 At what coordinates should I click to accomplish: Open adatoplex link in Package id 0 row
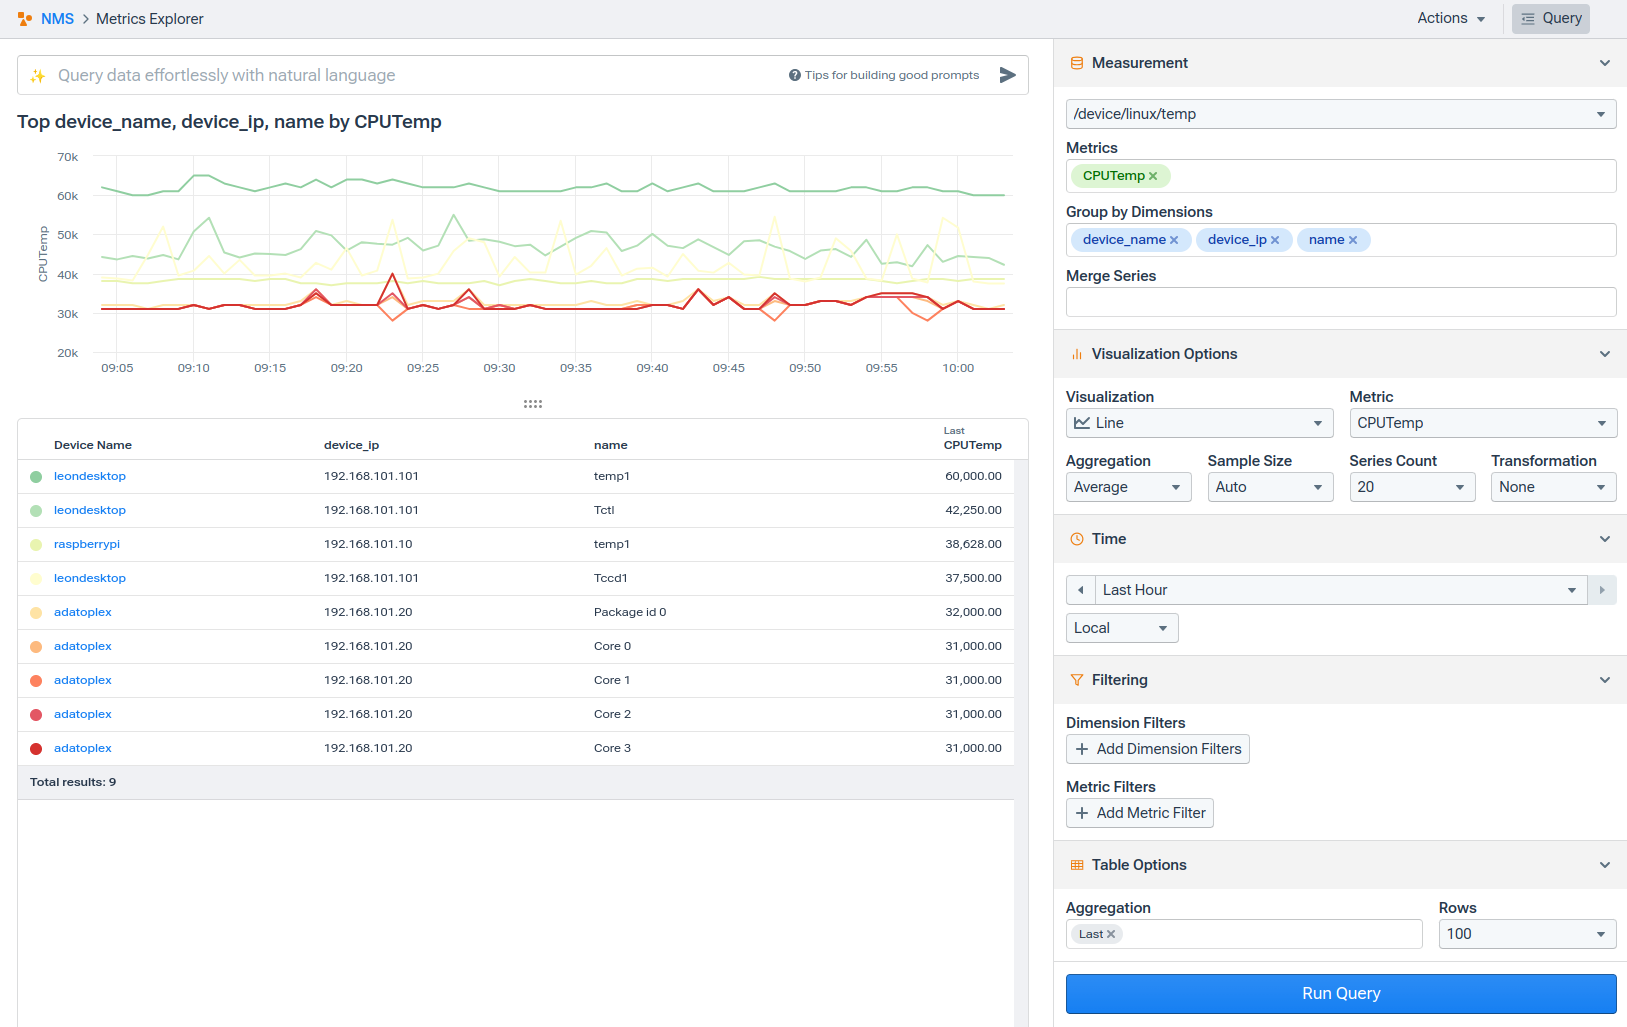[83, 612]
